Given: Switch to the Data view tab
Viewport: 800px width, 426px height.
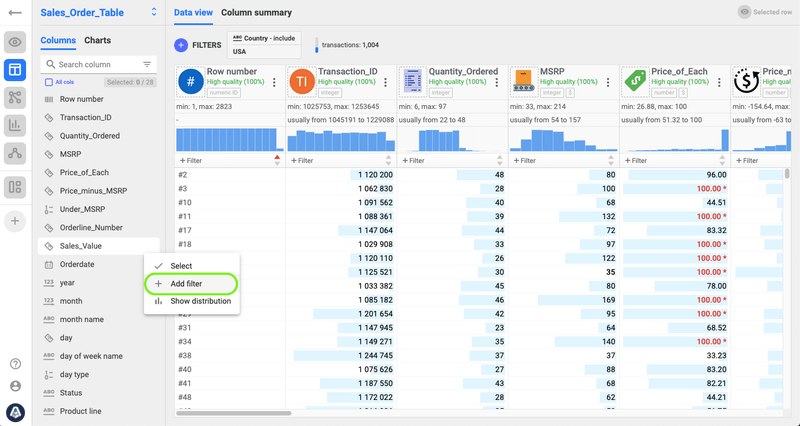Looking at the screenshot, I should [193, 12].
